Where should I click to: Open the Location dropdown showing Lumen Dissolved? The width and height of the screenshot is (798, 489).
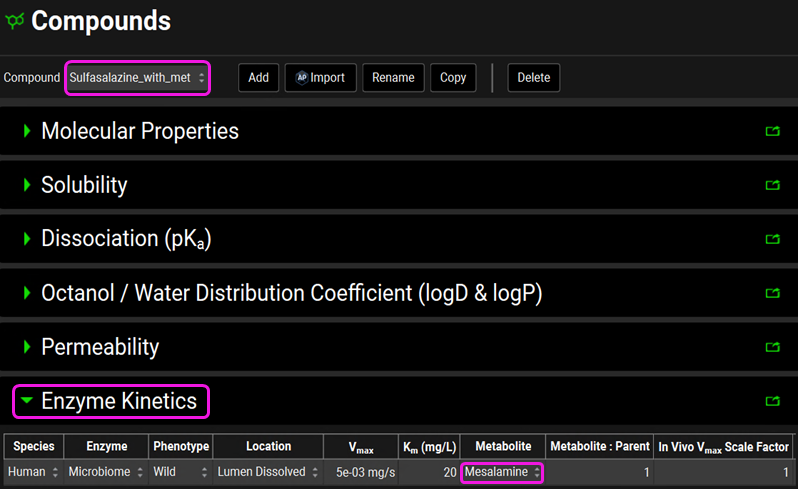pyautogui.click(x=268, y=472)
